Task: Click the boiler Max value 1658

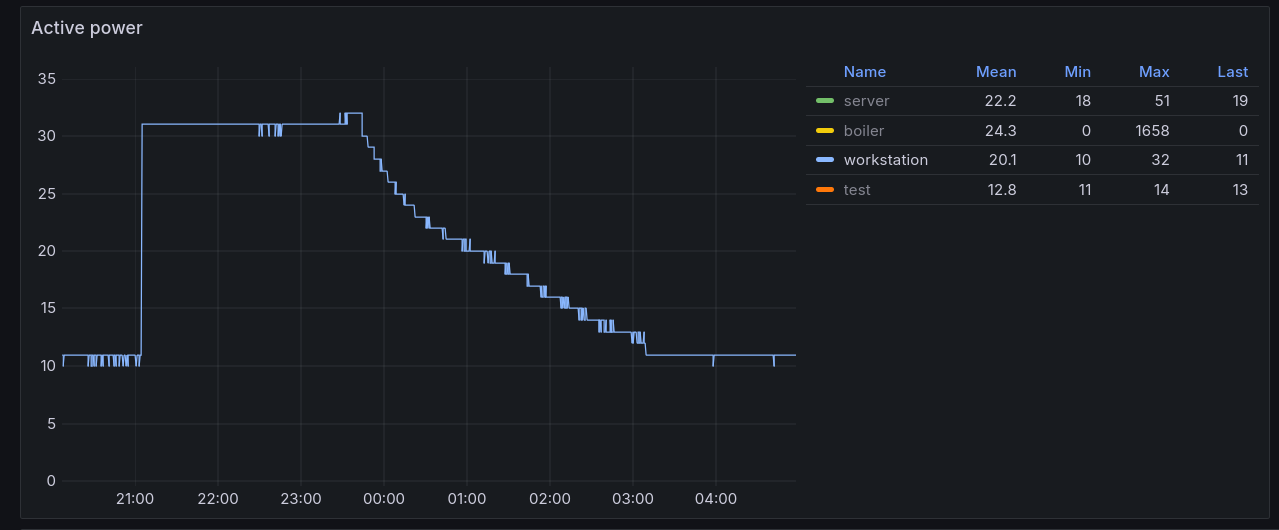Action: (1150, 131)
